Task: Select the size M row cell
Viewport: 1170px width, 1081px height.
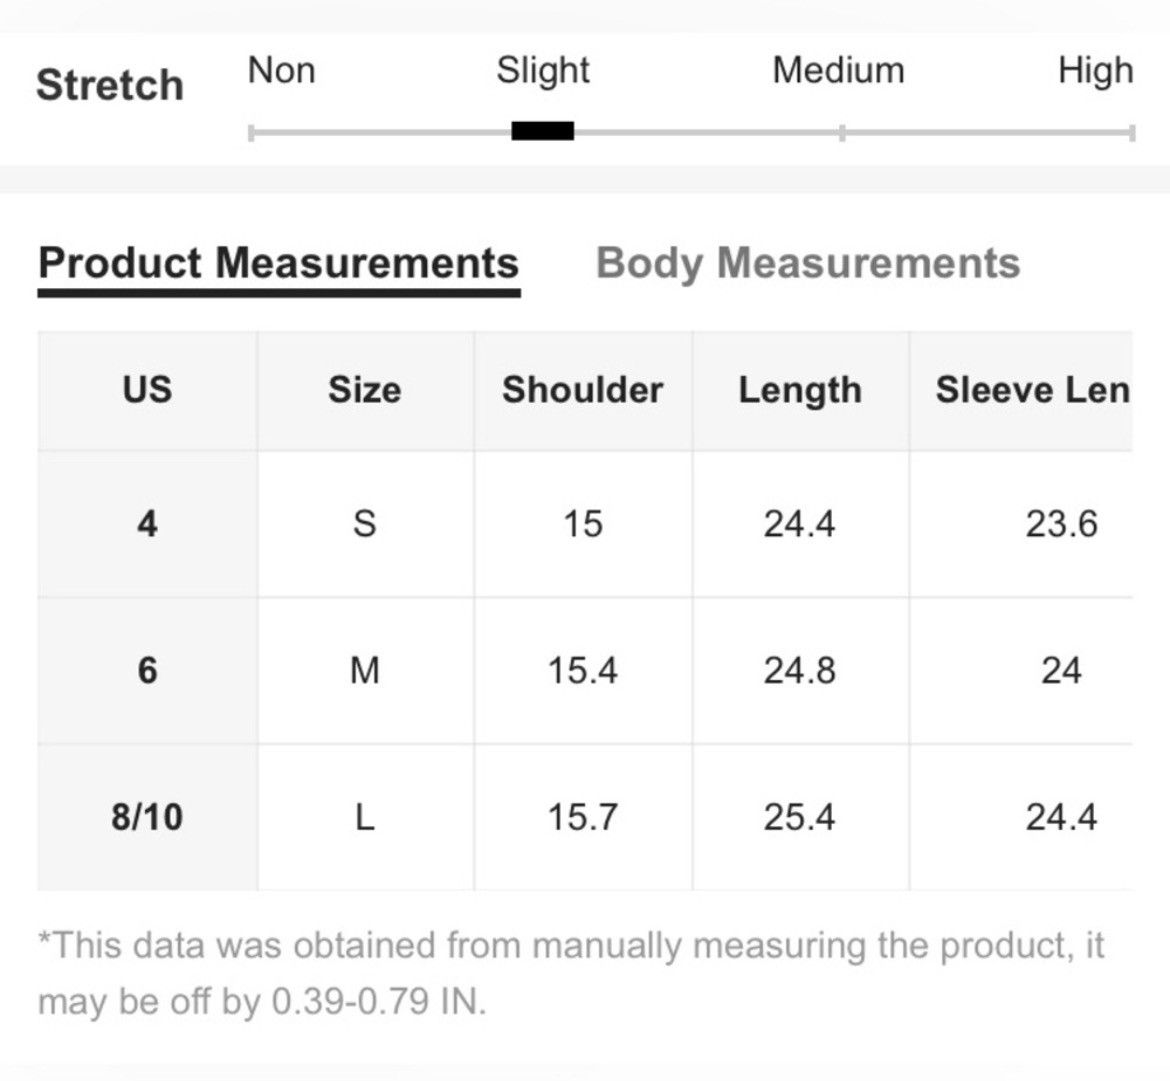Action: [x=365, y=670]
